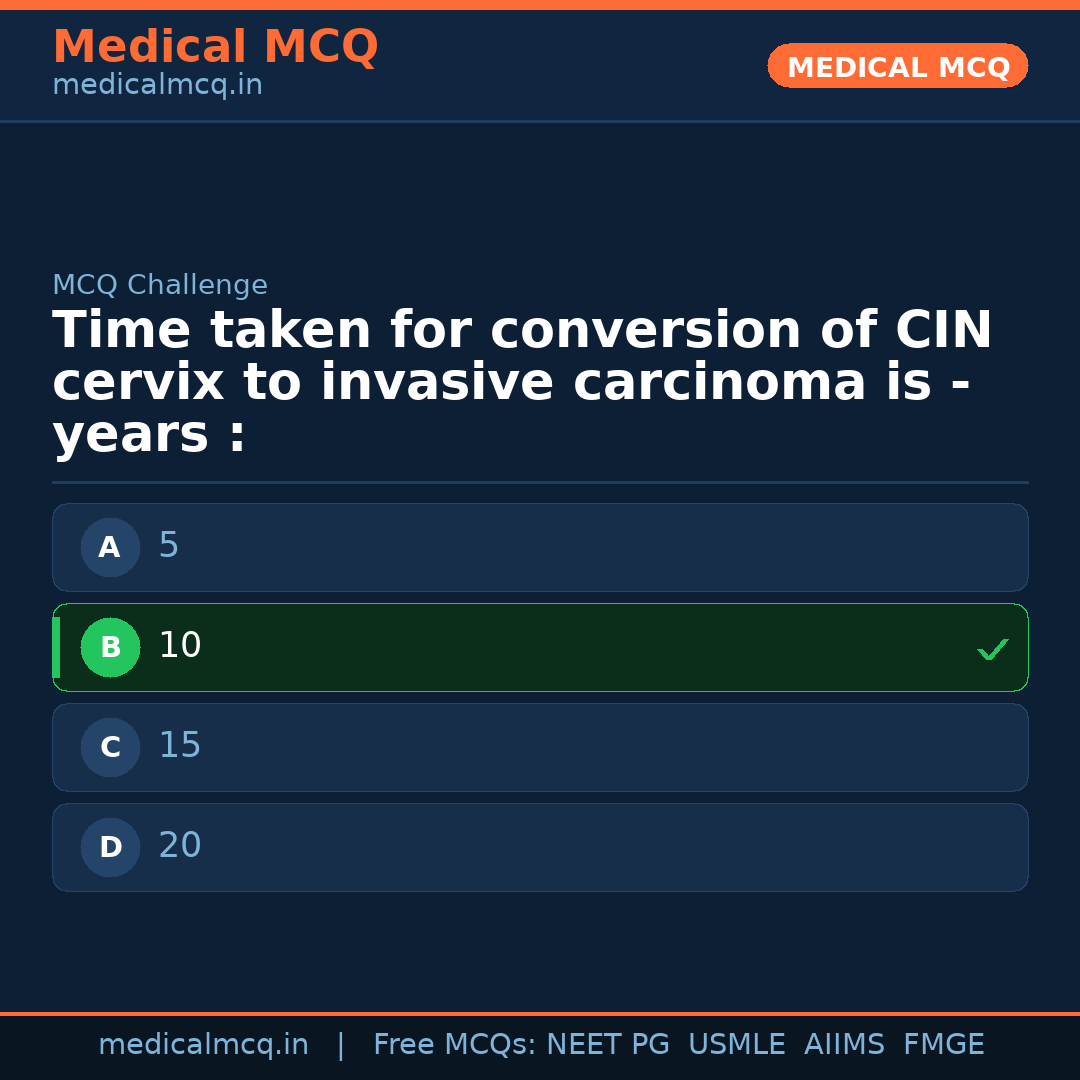This screenshot has height=1080, width=1080.
Task: Select answer option 5
Action: point(540,547)
